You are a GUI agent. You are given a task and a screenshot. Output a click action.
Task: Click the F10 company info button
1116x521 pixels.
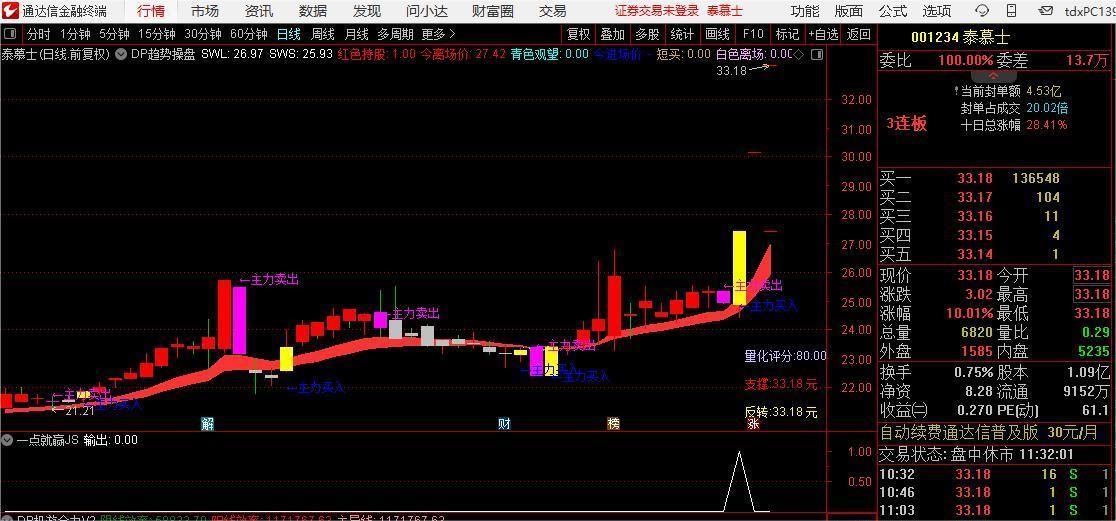click(x=752, y=34)
